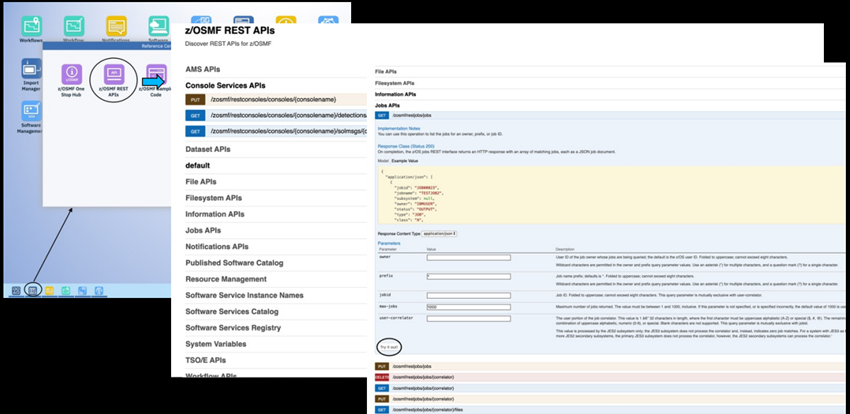
Task: Expand the System Variables section
Action: coord(216,344)
